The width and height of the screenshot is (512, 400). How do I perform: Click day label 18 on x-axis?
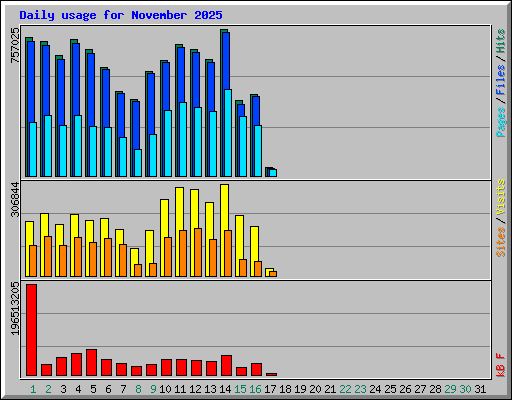point(285,389)
